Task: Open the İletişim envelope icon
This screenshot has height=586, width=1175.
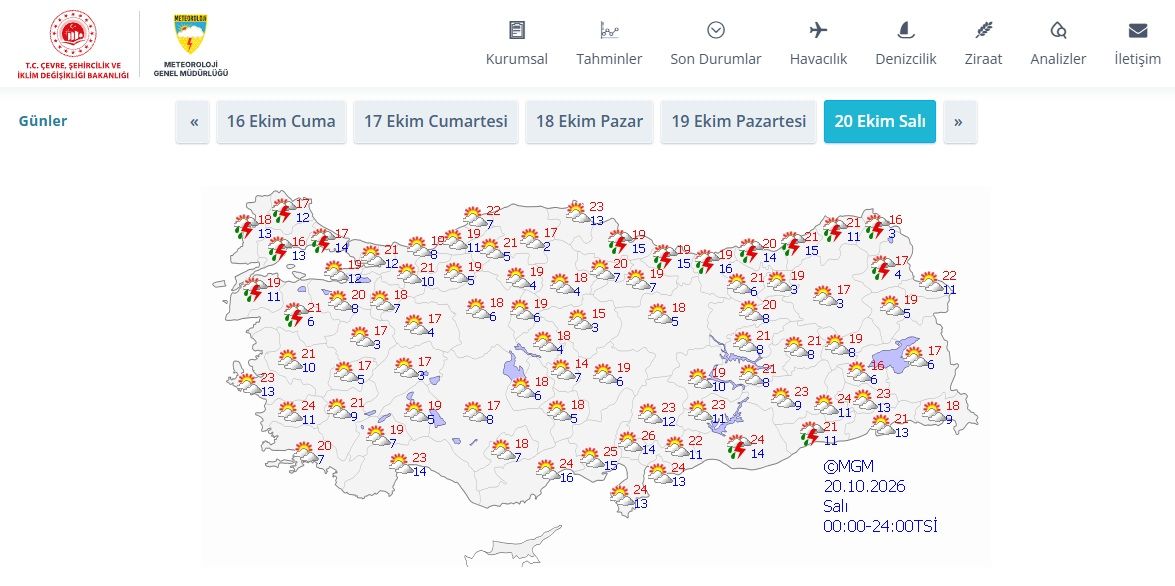Action: (x=1138, y=30)
